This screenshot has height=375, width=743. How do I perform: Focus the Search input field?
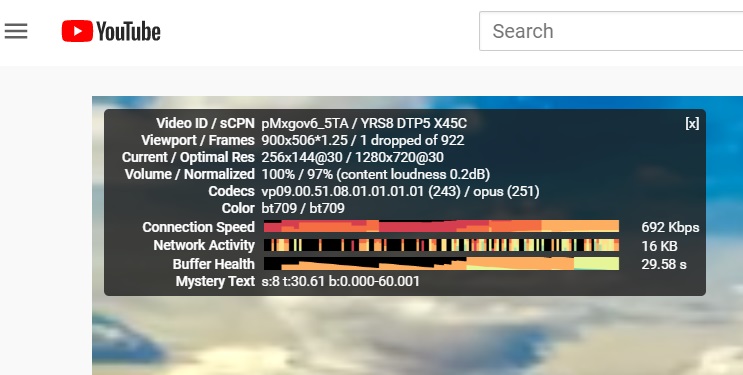[x=611, y=31]
